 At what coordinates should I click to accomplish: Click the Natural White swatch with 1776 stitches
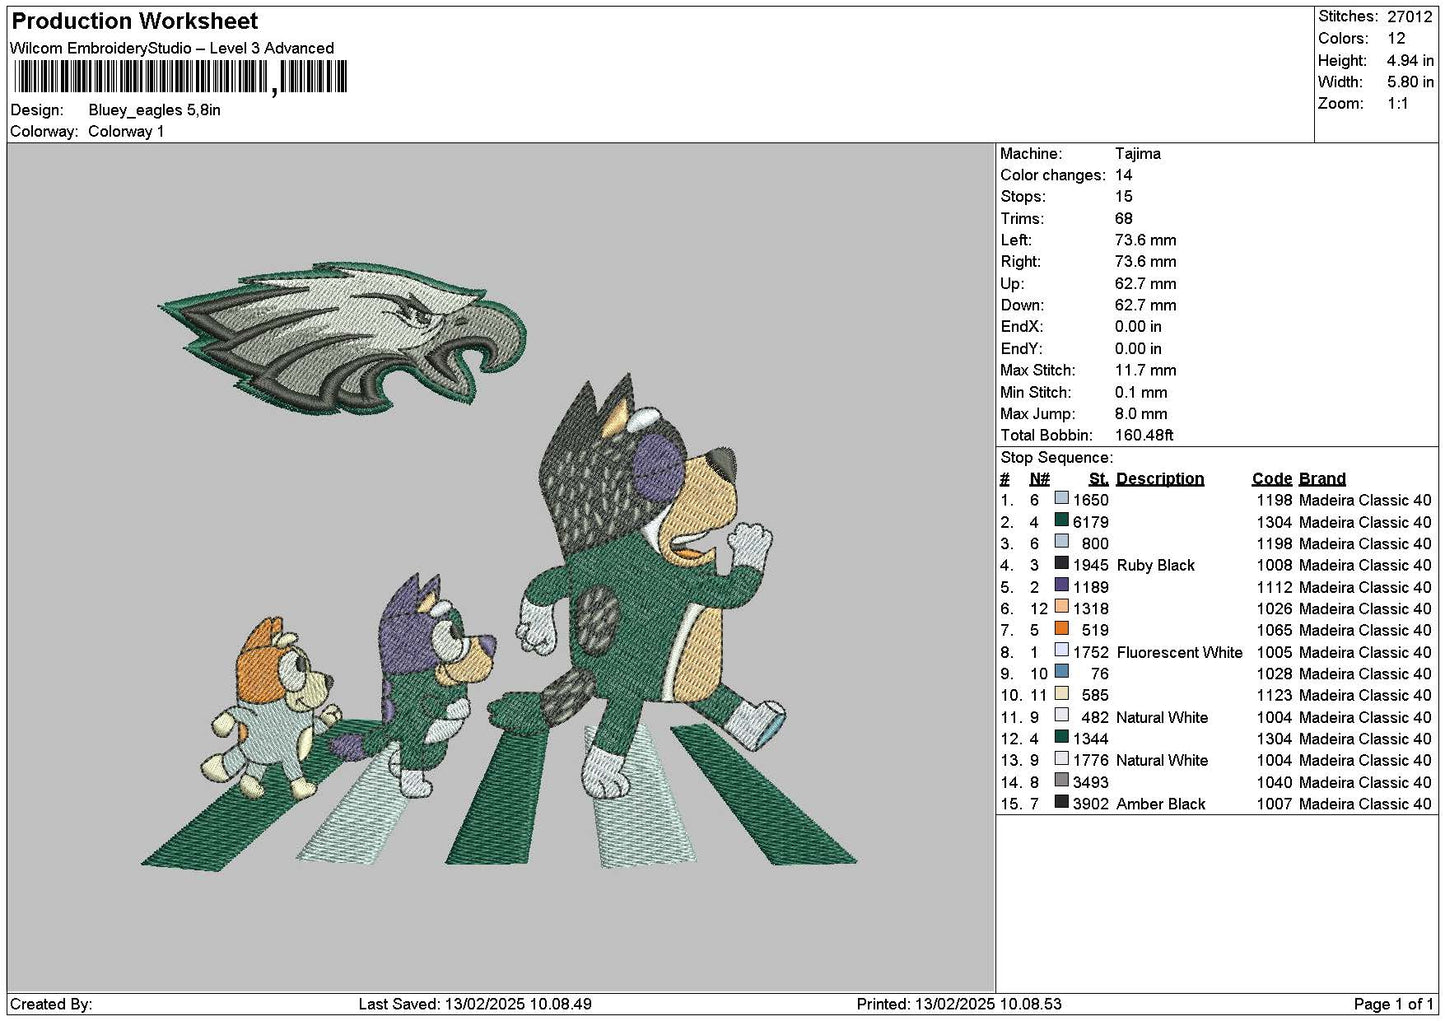1062,759
